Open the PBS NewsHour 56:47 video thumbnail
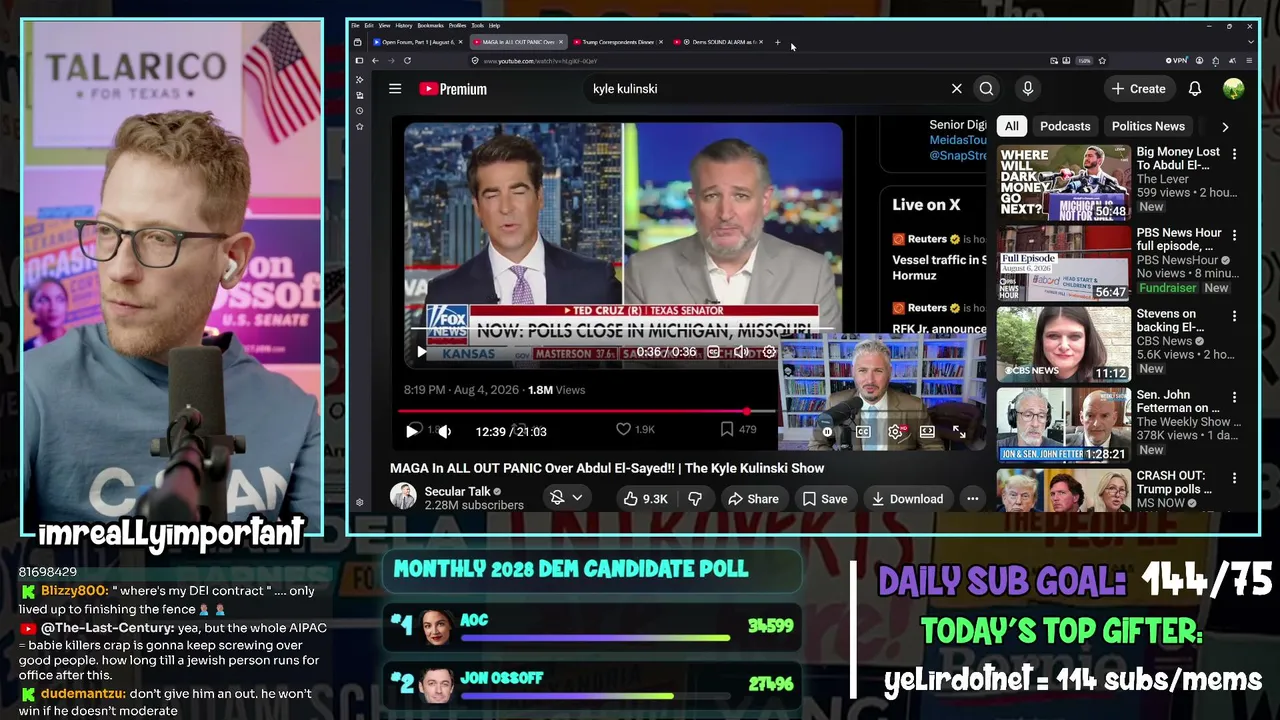 [x=1063, y=264]
